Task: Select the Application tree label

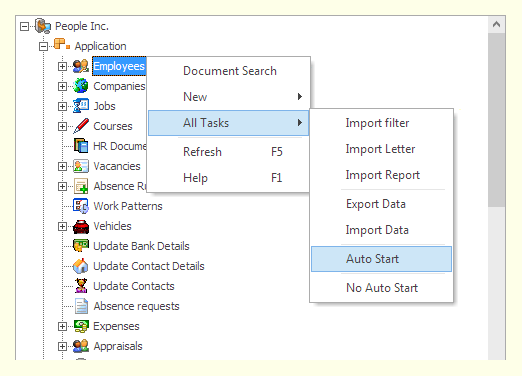Action: (x=100, y=46)
